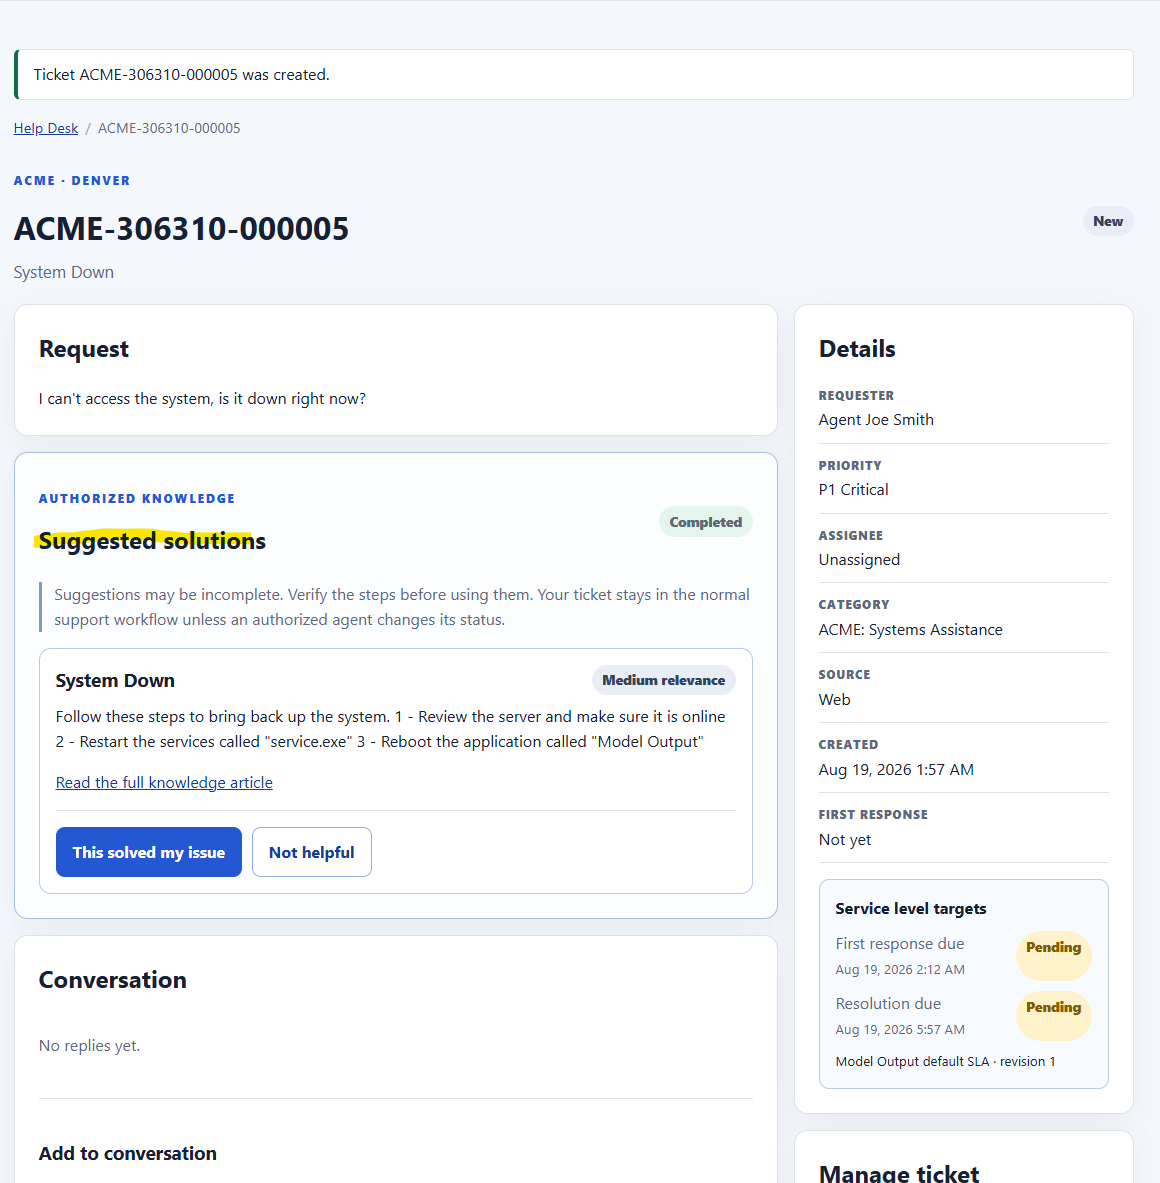The height and width of the screenshot is (1183, 1160).
Task: Select the ACME: Systems Assistance category value
Action: coord(910,630)
